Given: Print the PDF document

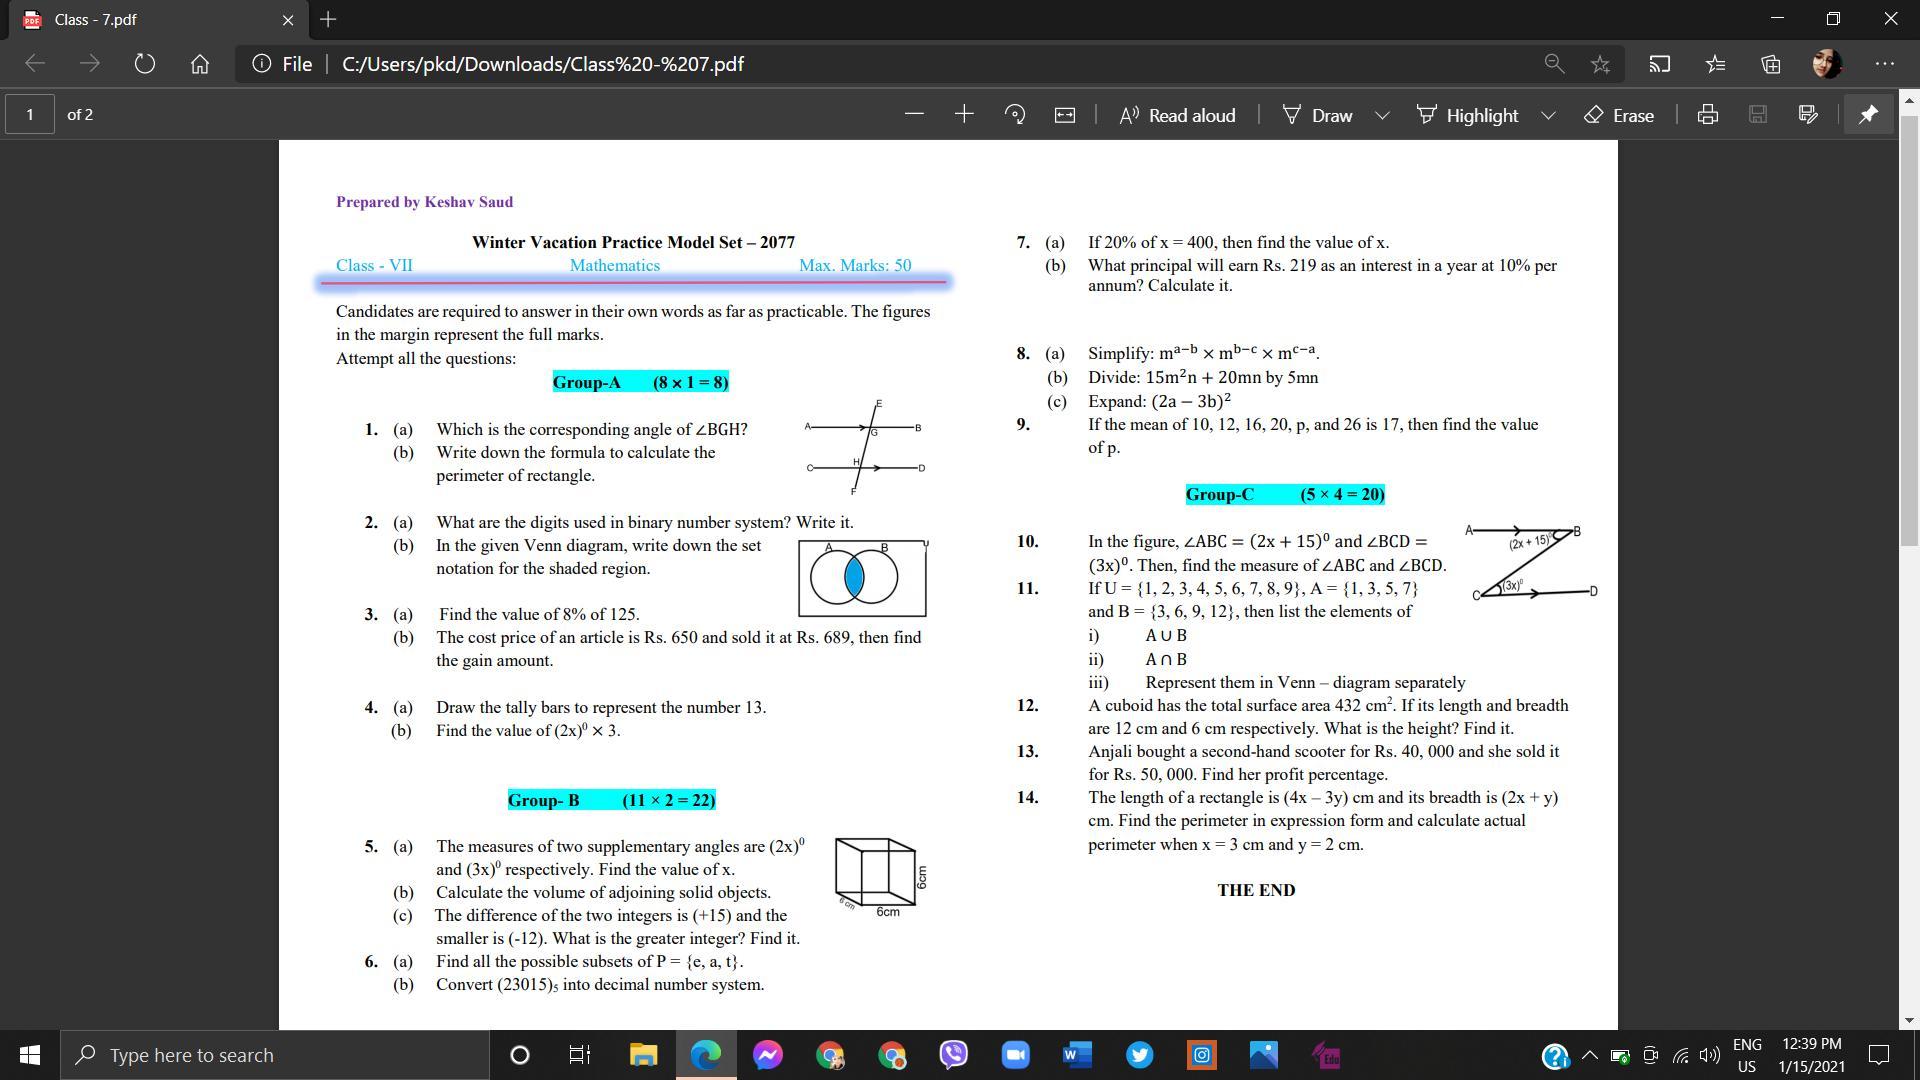Looking at the screenshot, I should pos(1708,115).
